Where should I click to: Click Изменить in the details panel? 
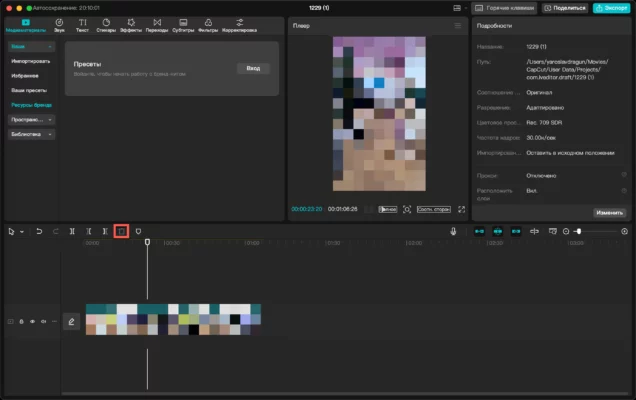coord(609,213)
